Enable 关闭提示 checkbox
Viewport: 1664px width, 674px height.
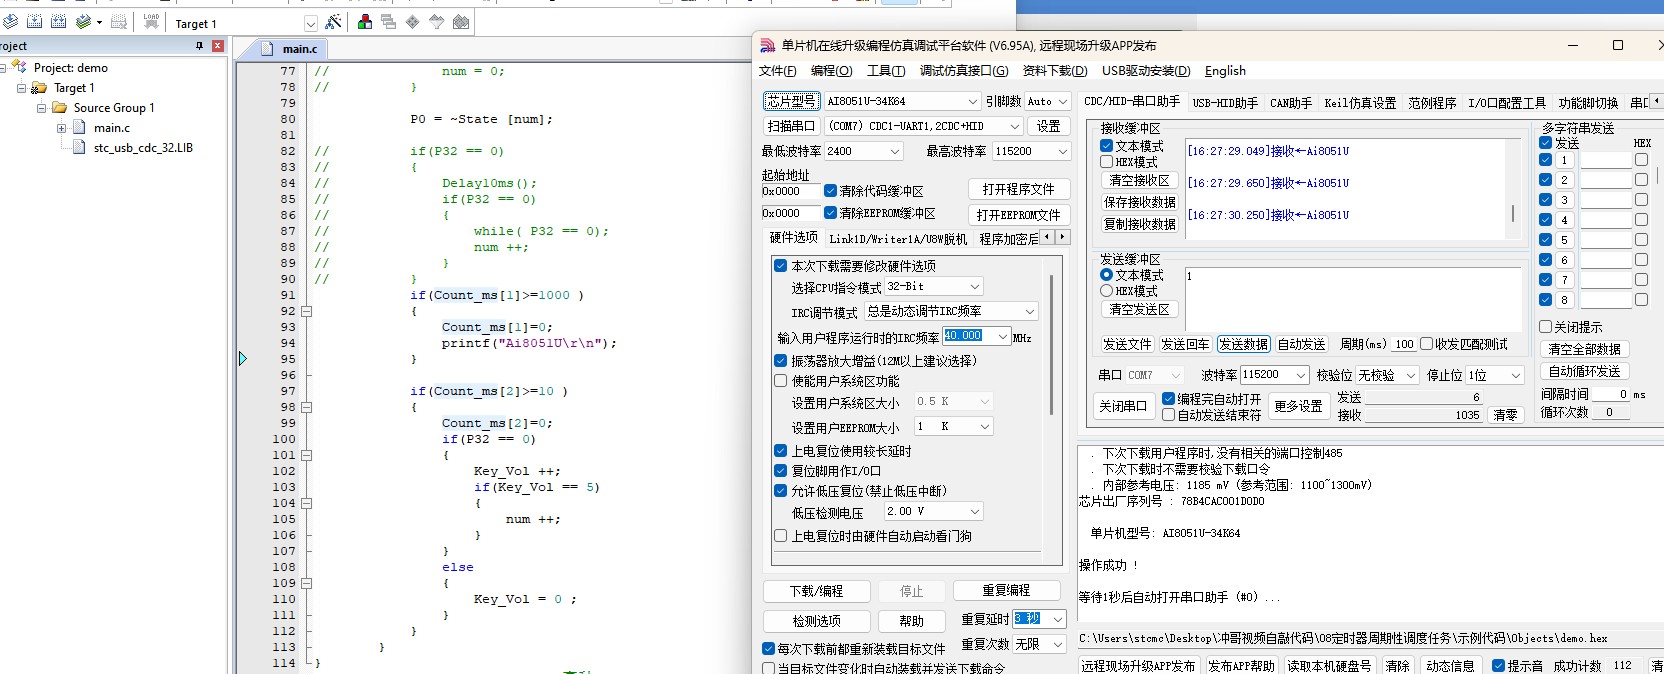coord(1546,327)
